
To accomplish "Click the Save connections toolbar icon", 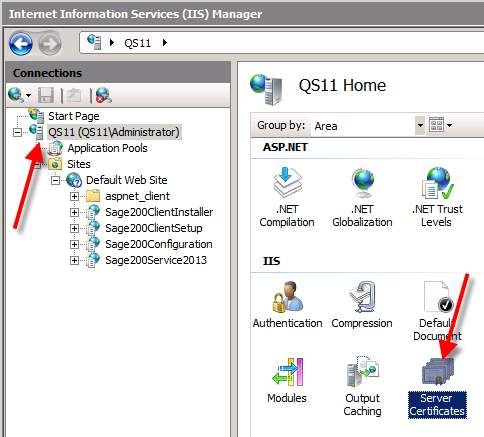I will pyautogui.click(x=46, y=95).
